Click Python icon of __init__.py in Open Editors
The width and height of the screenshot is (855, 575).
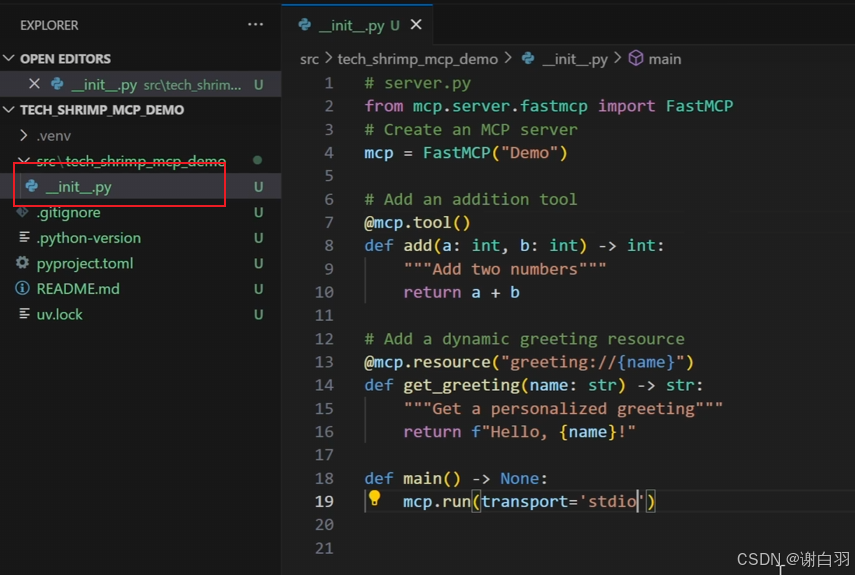[x=57, y=84]
